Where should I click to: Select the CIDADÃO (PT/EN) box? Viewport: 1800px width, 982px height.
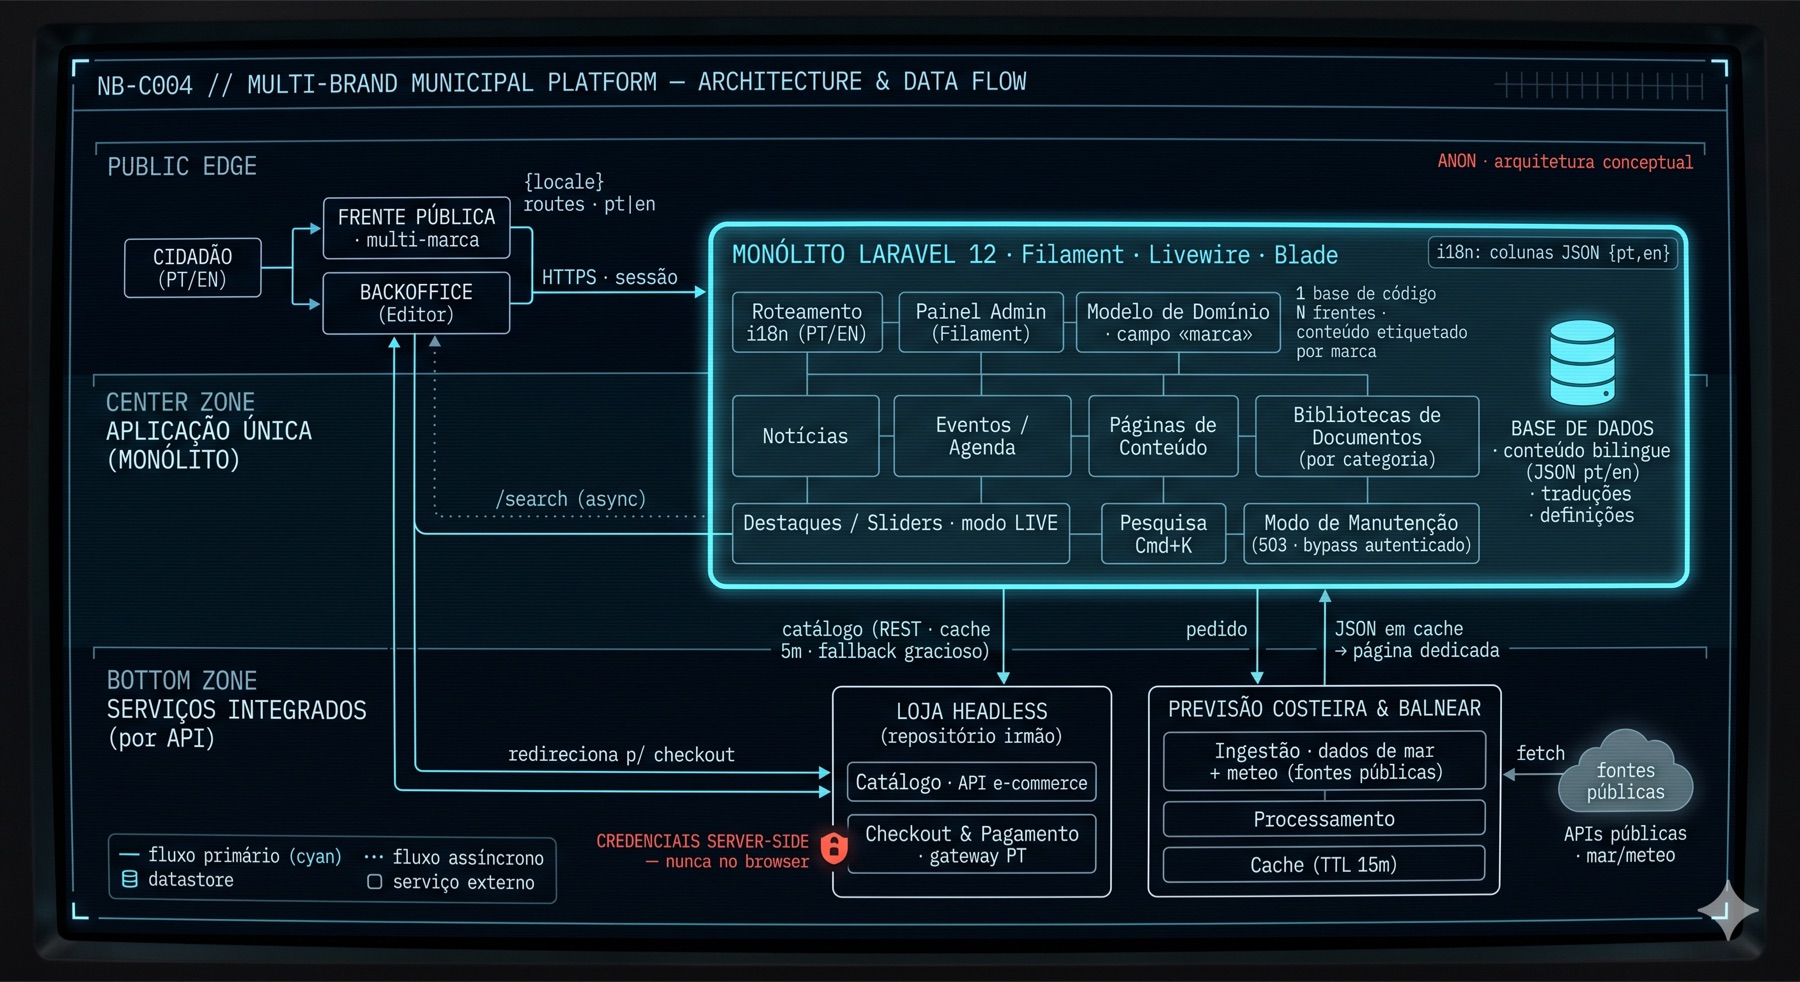tap(193, 268)
